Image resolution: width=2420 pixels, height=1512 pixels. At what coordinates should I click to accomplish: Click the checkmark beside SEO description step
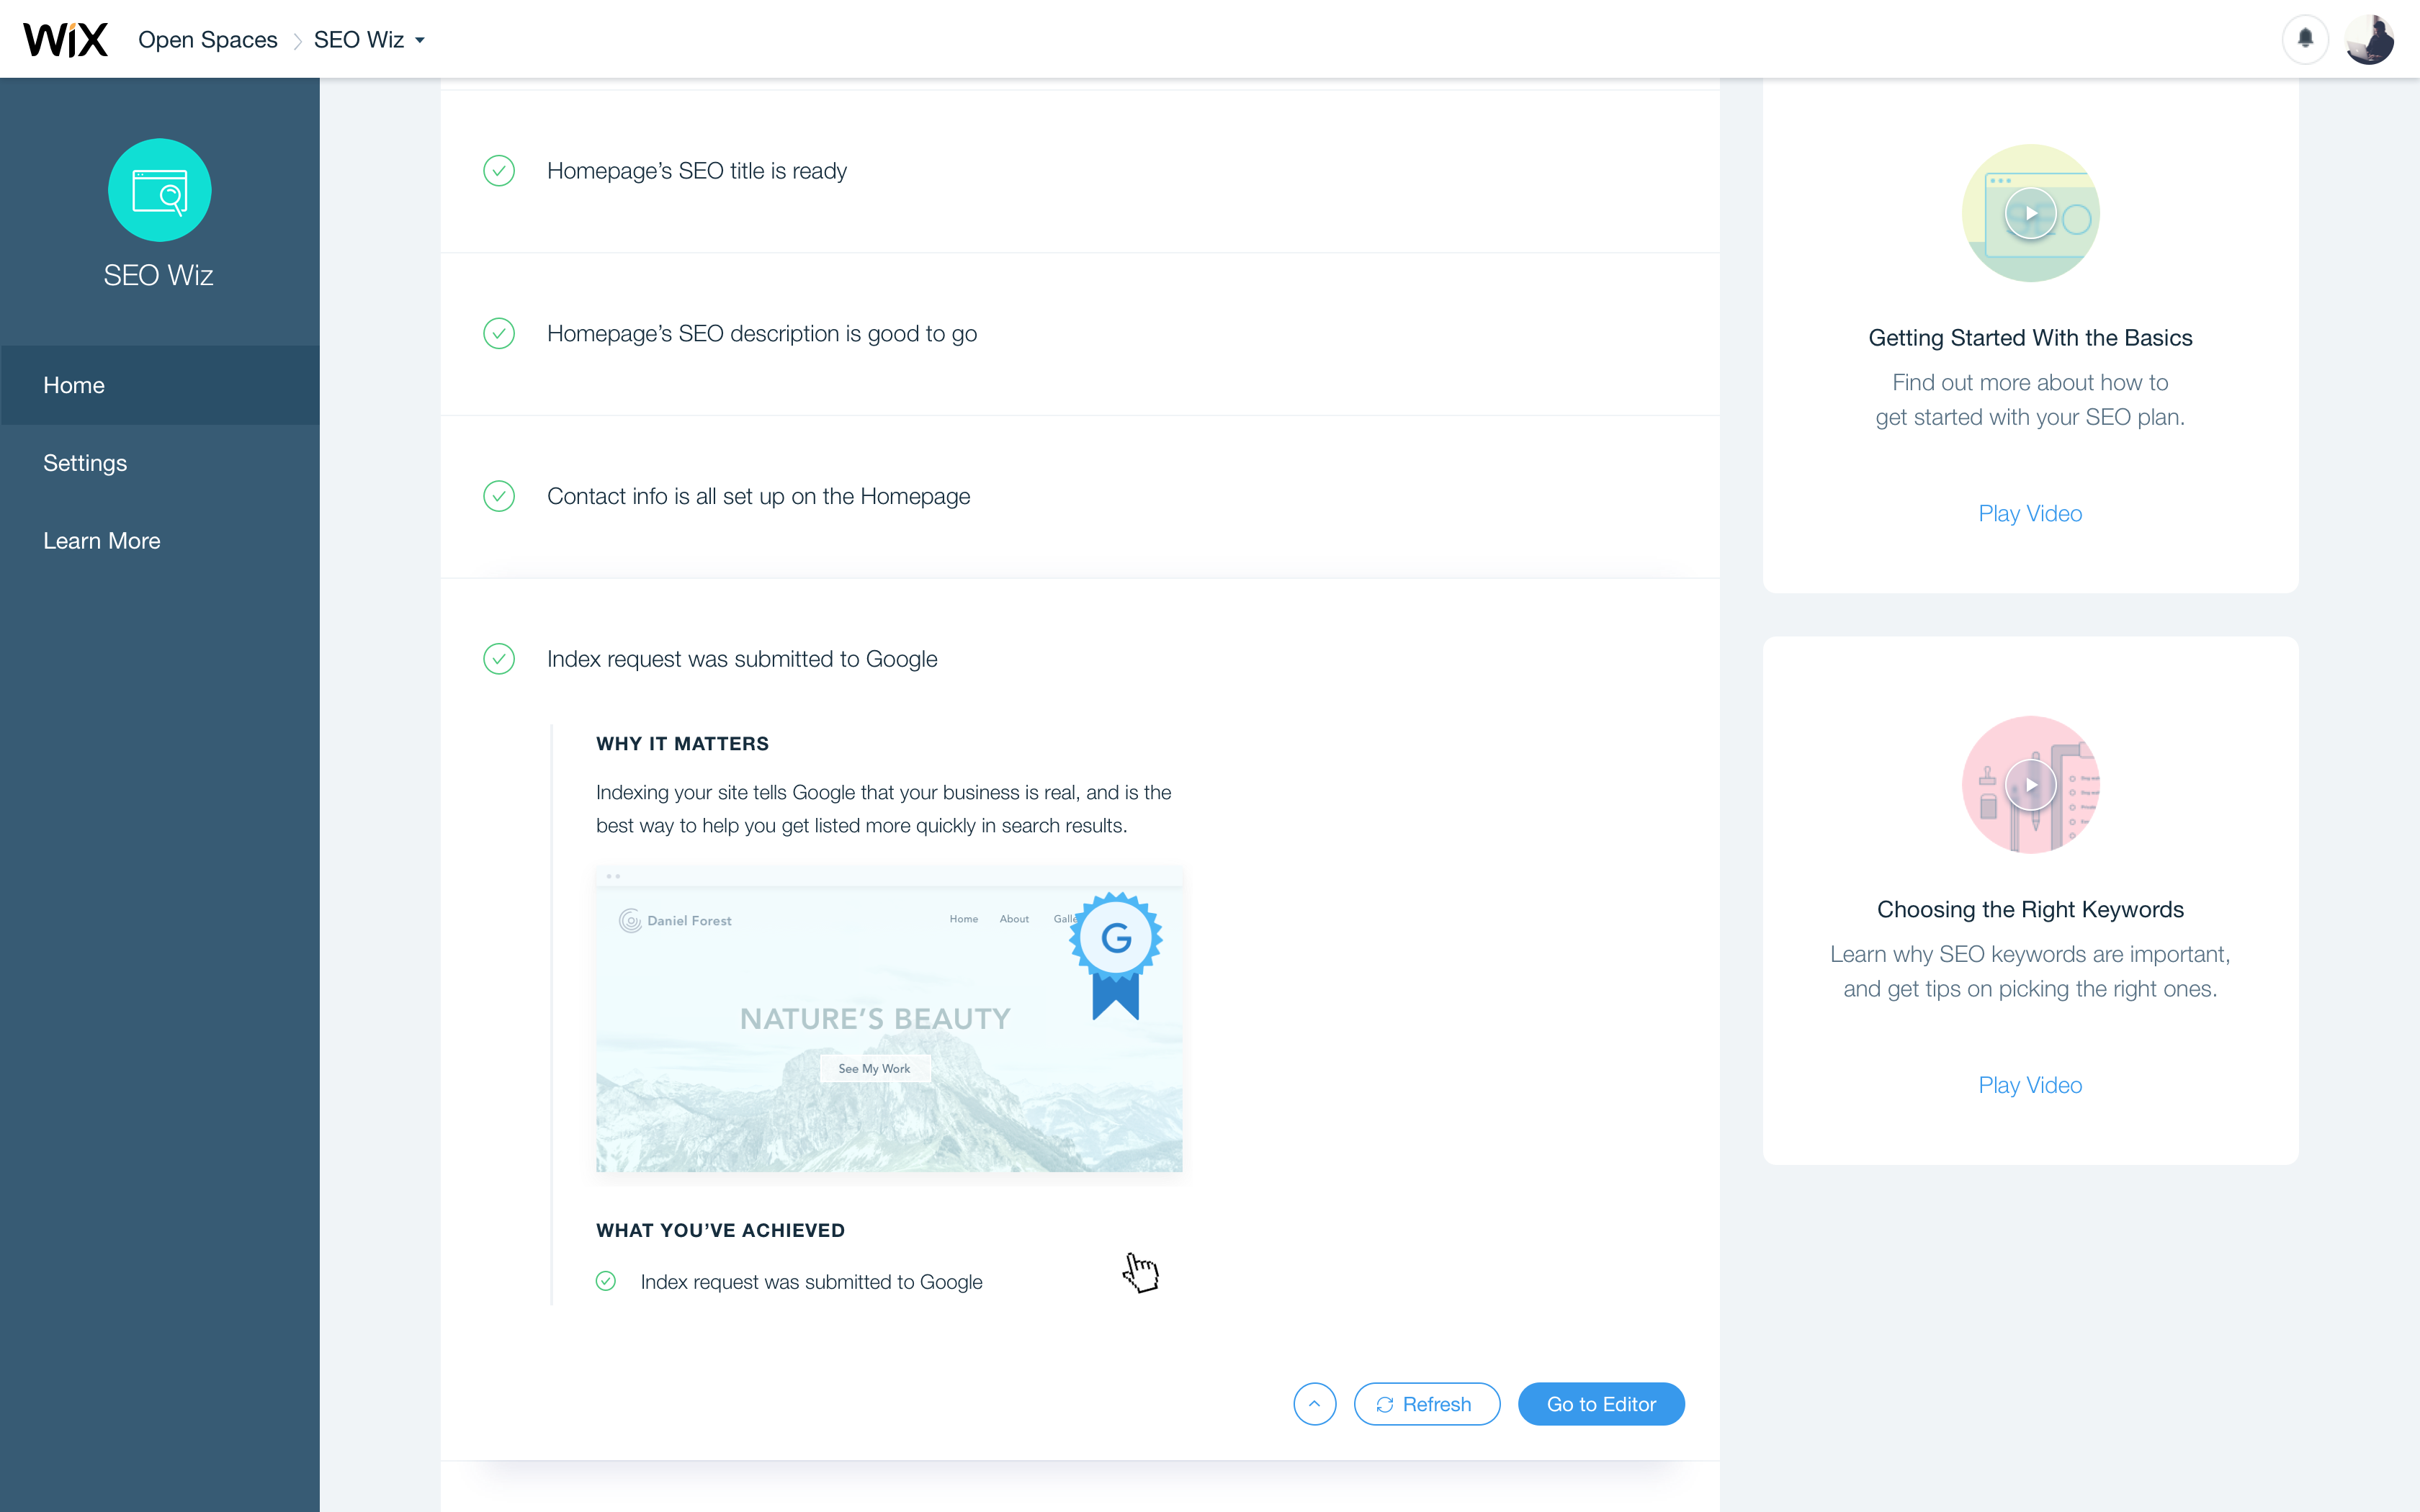[x=499, y=333]
